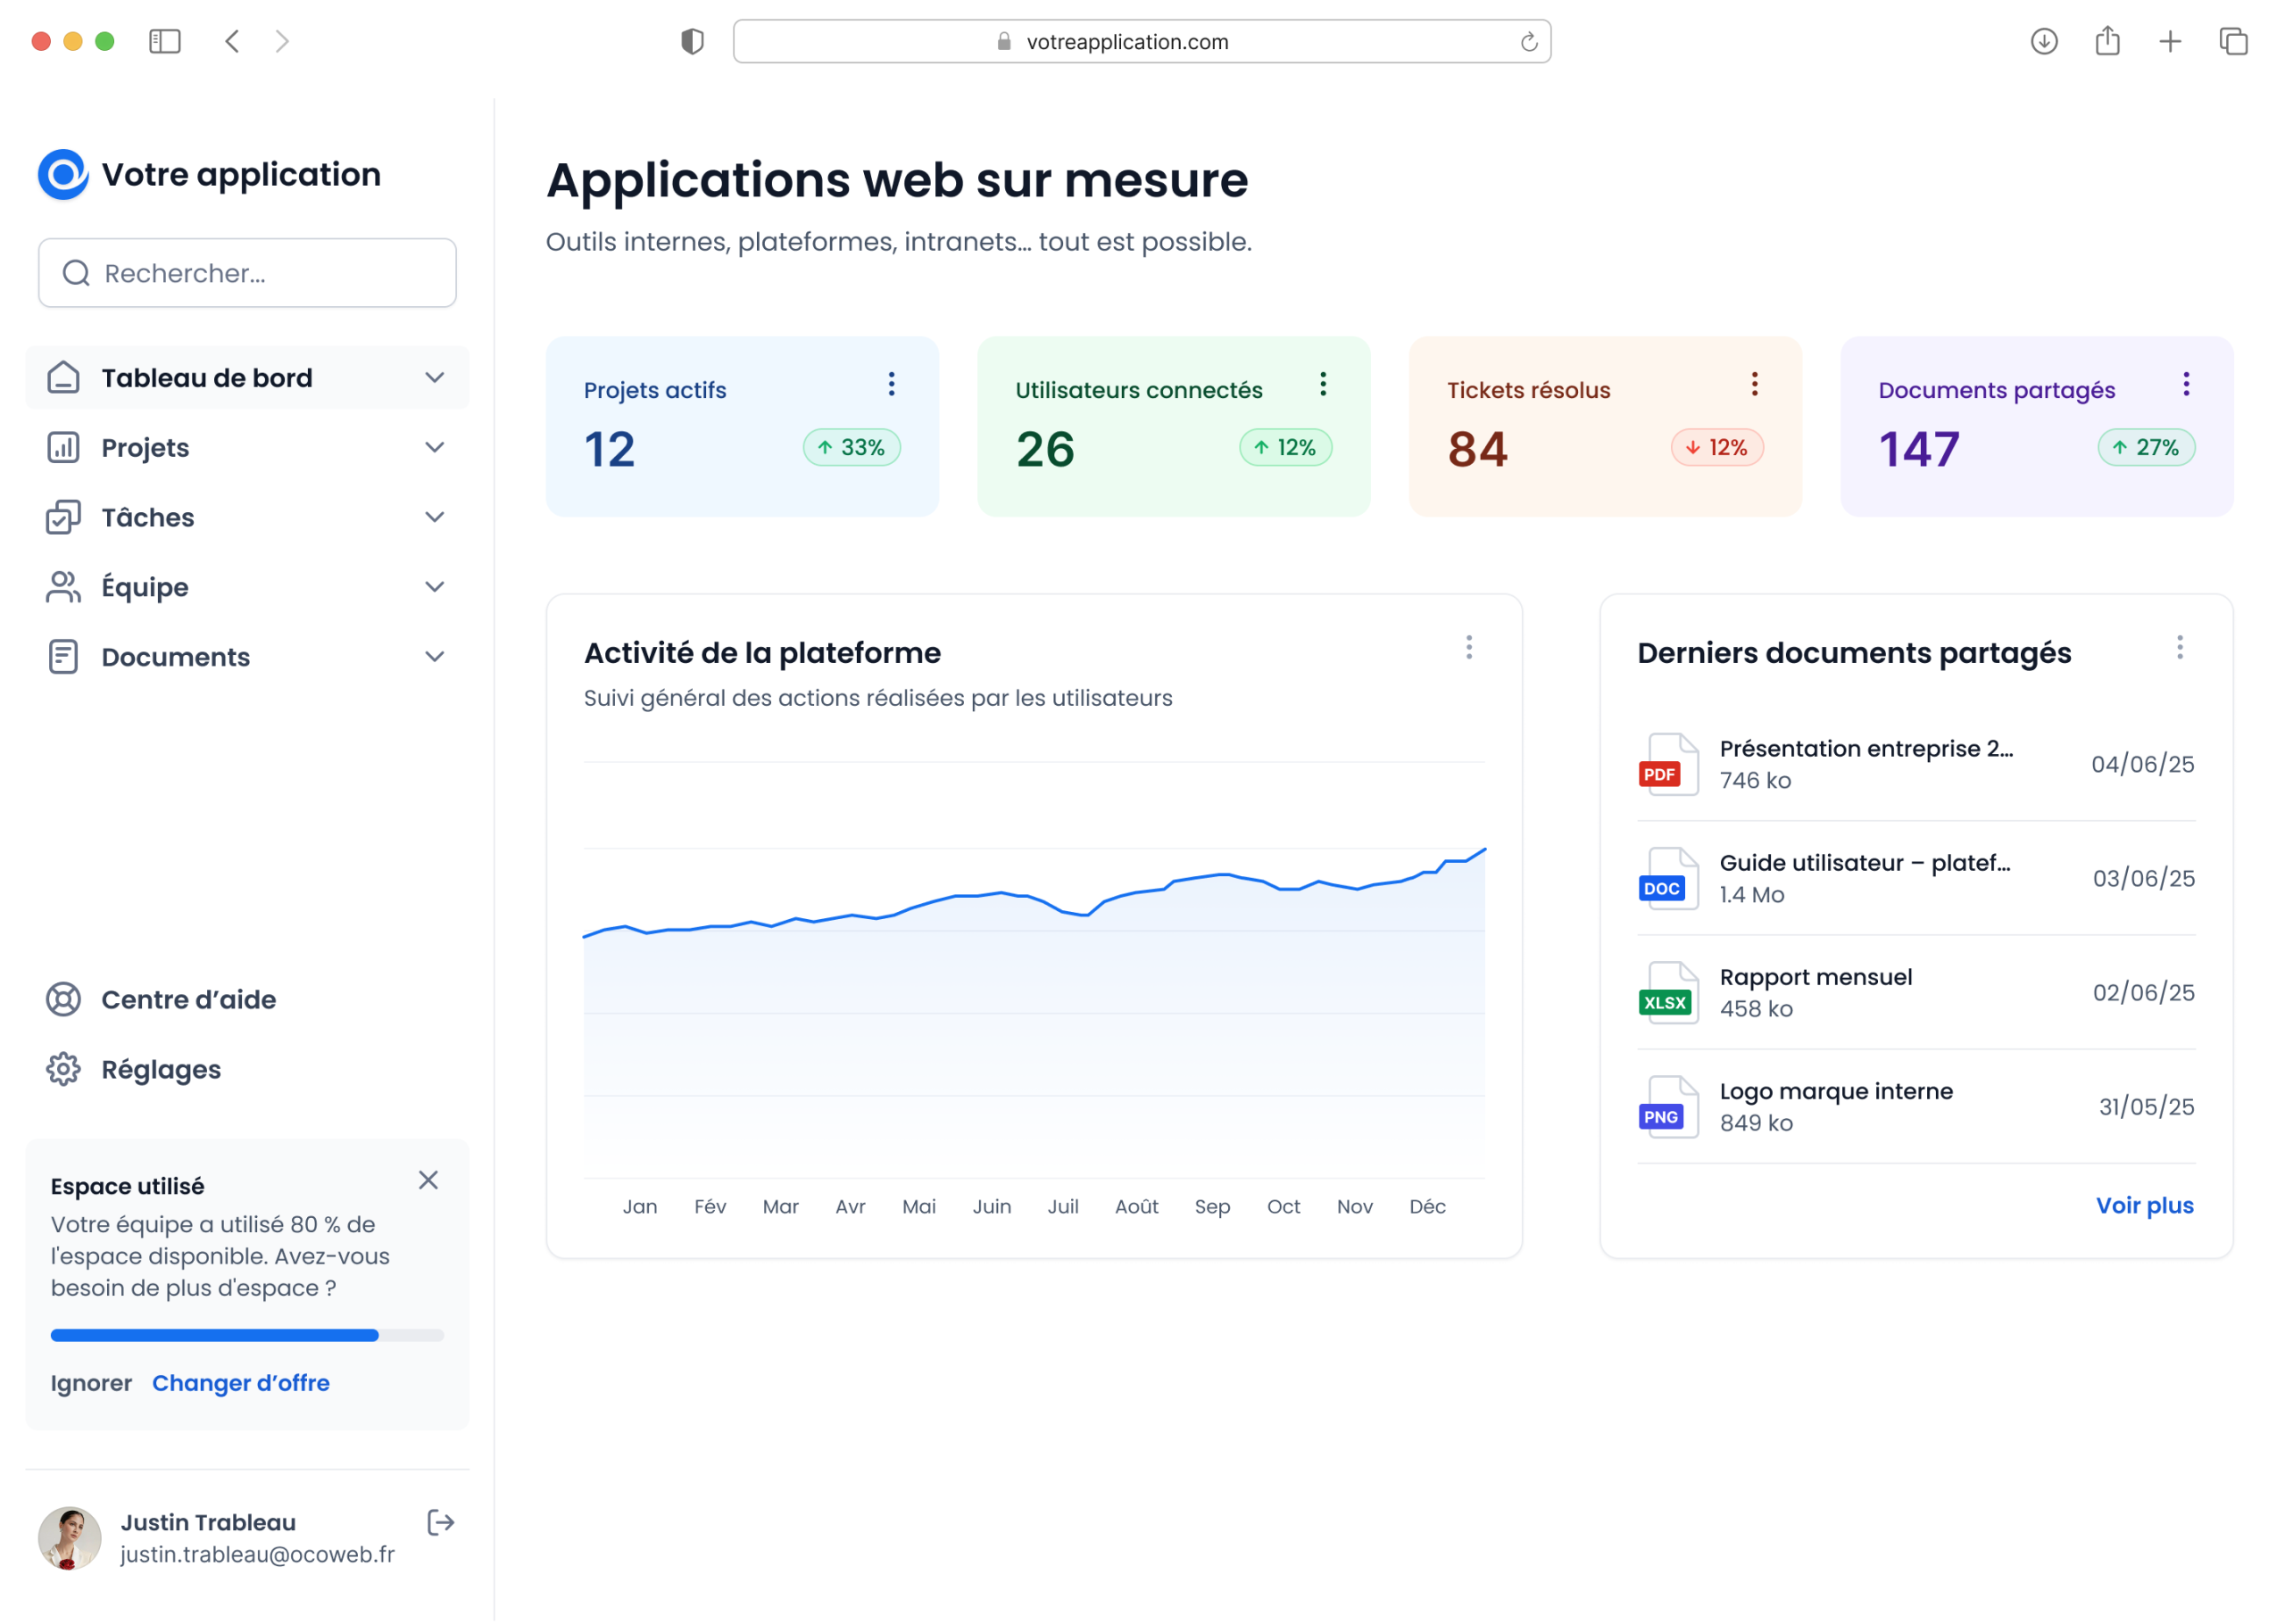Click the Safari share icon

[x=2107, y=41]
